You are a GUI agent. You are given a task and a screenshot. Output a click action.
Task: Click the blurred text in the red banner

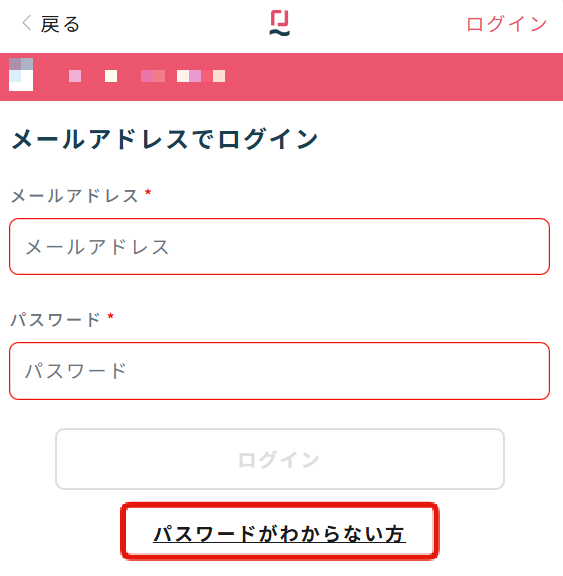point(147,76)
